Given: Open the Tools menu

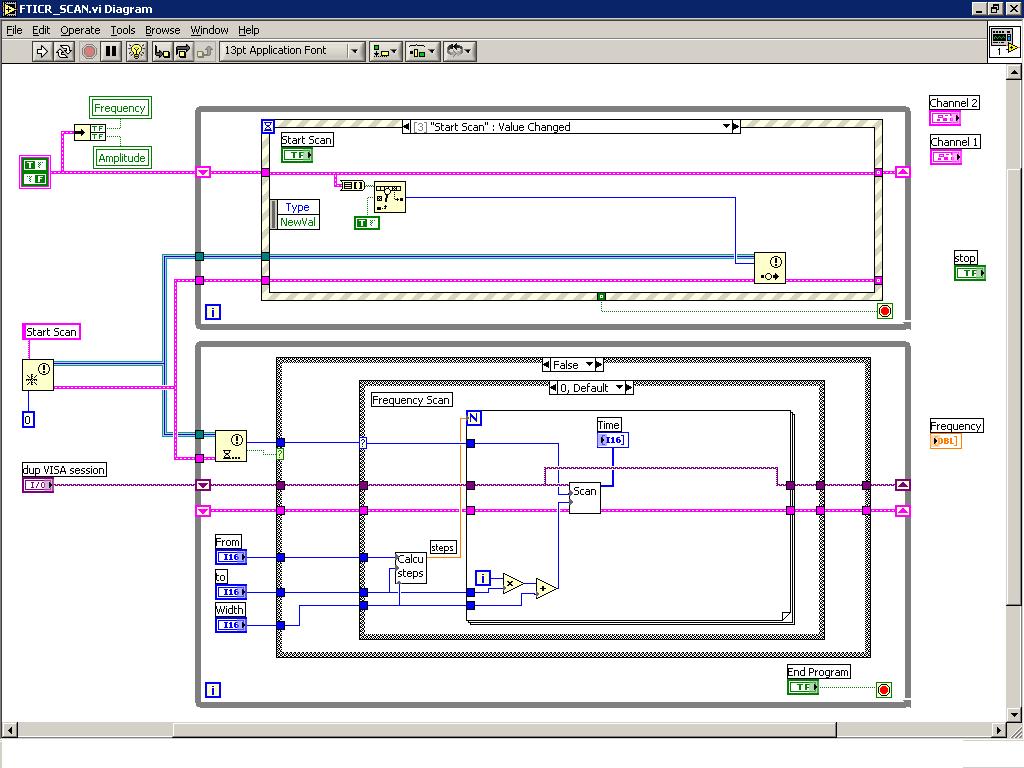Looking at the screenshot, I should (122, 30).
